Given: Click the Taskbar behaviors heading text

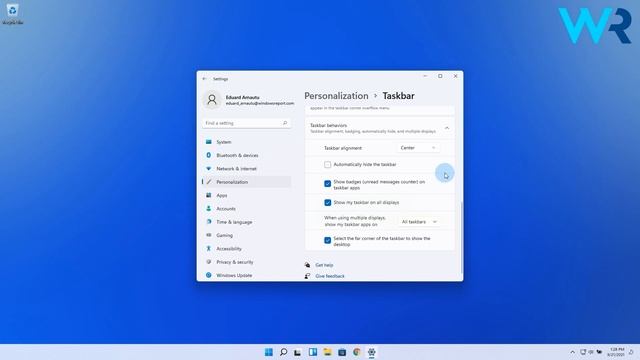Looking at the screenshot, I should click(x=329, y=125).
